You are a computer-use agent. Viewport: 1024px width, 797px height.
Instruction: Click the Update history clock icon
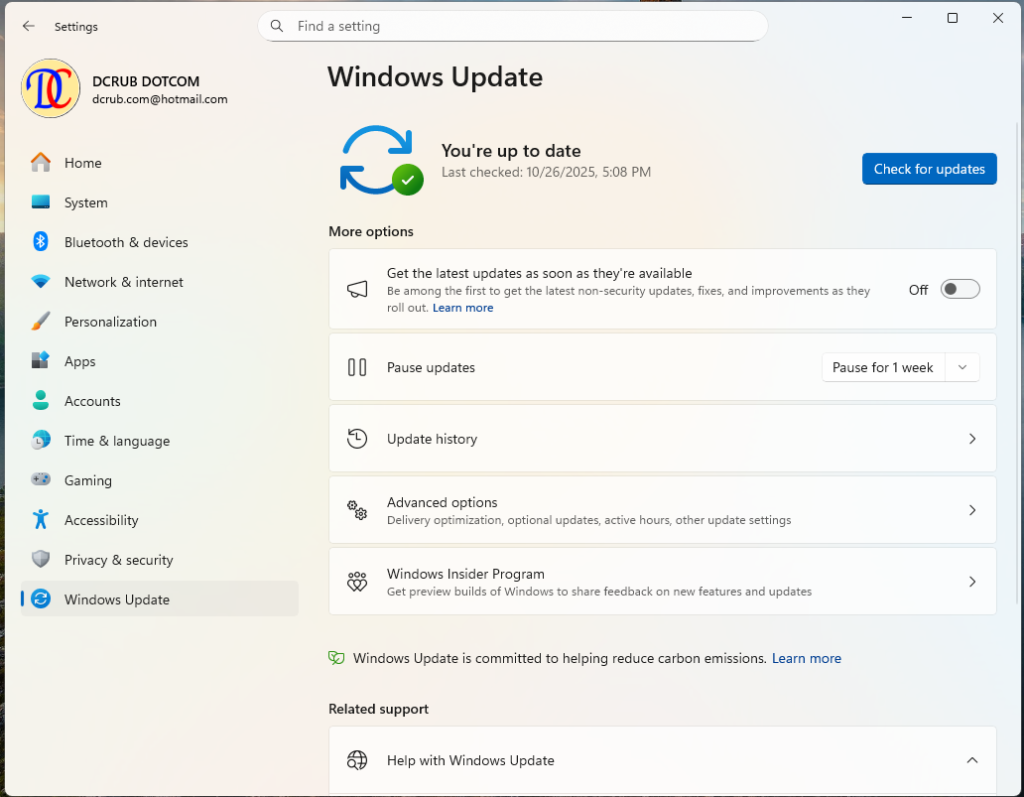[357, 439]
